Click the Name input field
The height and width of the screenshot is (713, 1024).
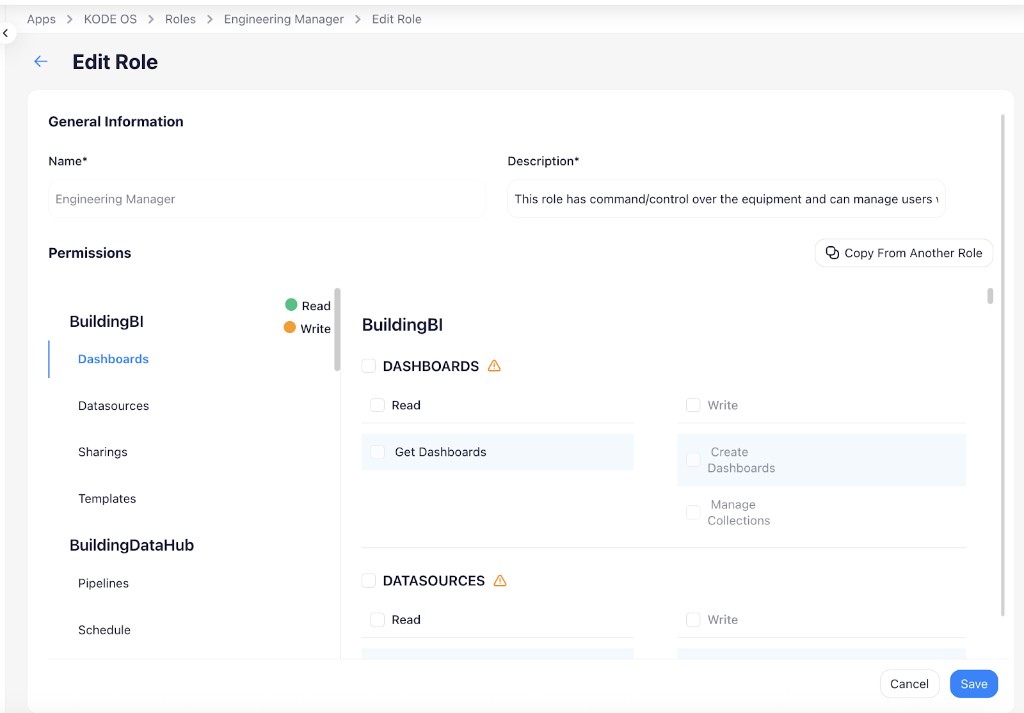[266, 198]
